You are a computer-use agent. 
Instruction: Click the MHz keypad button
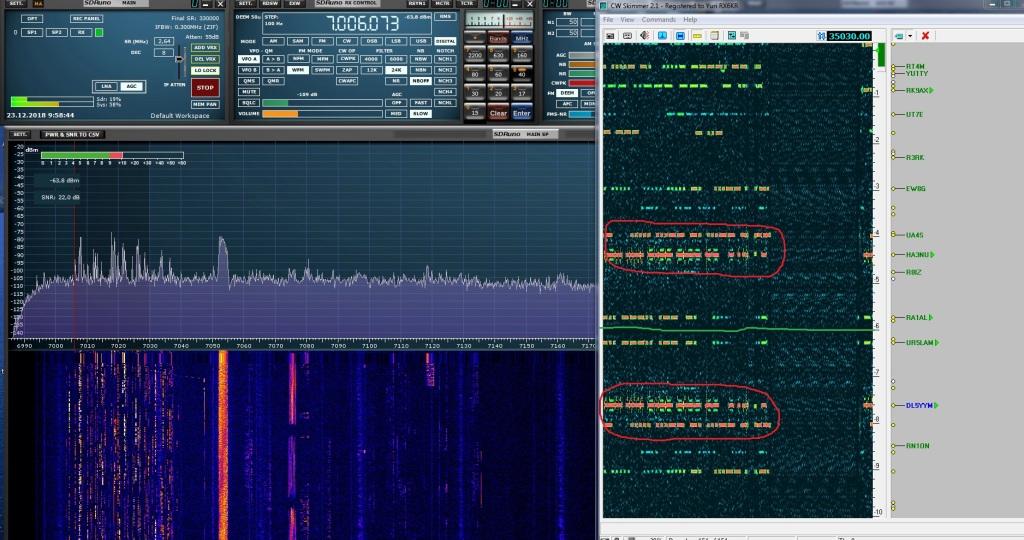point(522,39)
